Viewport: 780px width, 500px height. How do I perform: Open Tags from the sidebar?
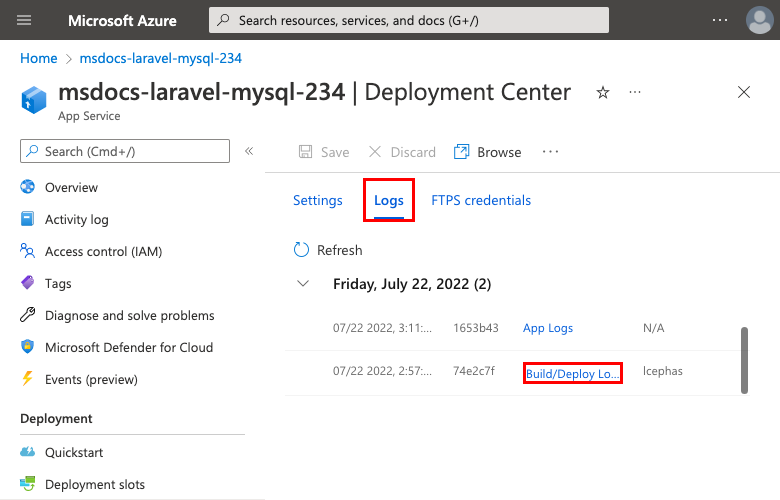[58, 283]
